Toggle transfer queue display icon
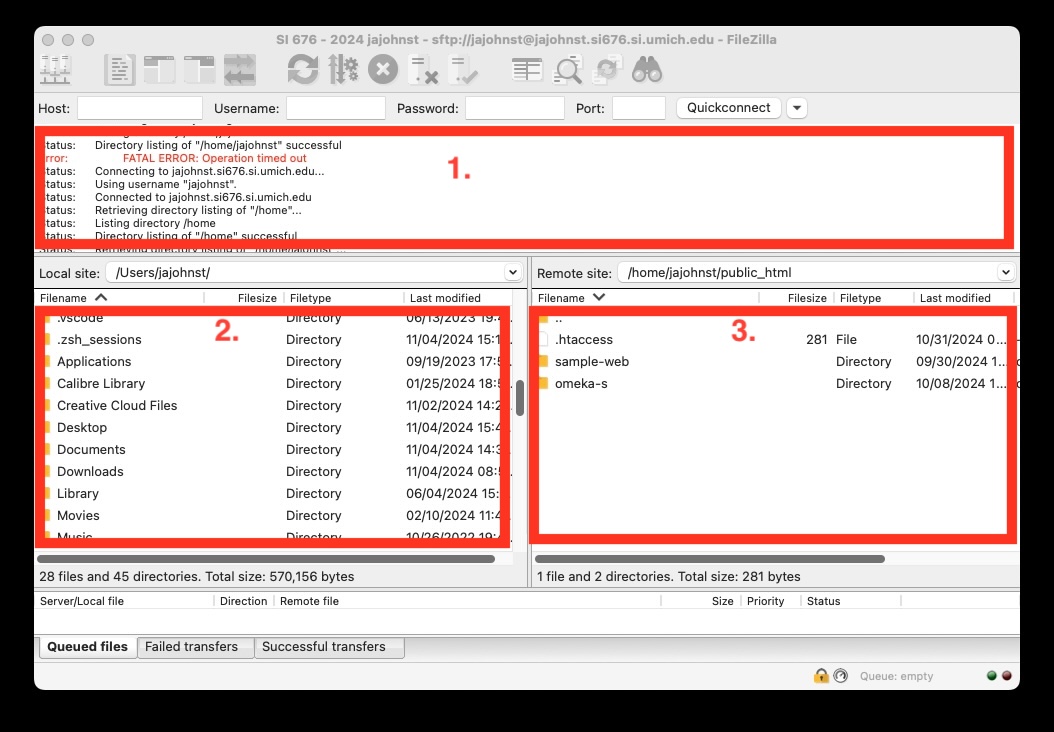Viewport: 1054px width, 732px height. (x=240, y=70)
